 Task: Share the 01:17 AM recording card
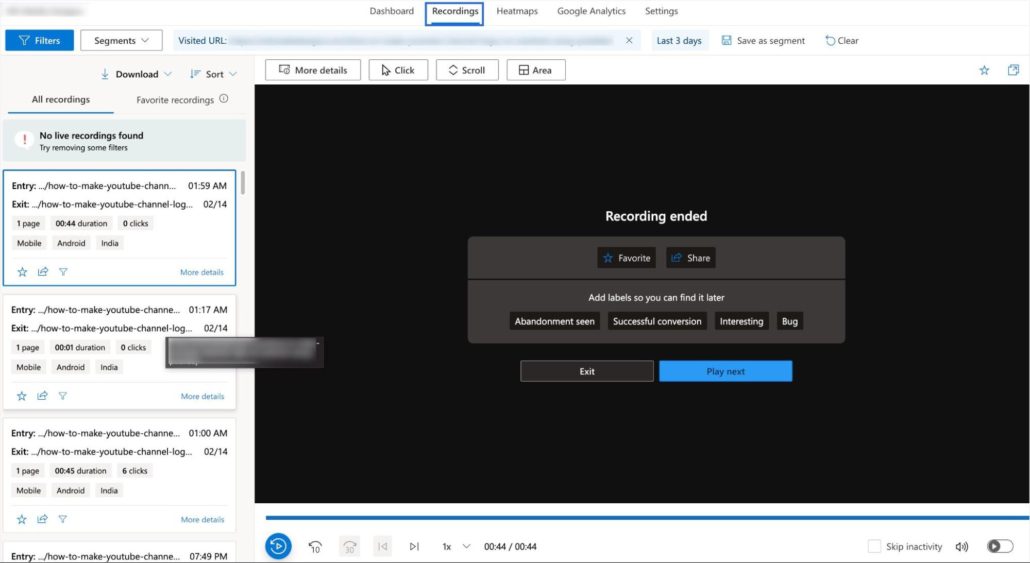click(x=42, y=396)
